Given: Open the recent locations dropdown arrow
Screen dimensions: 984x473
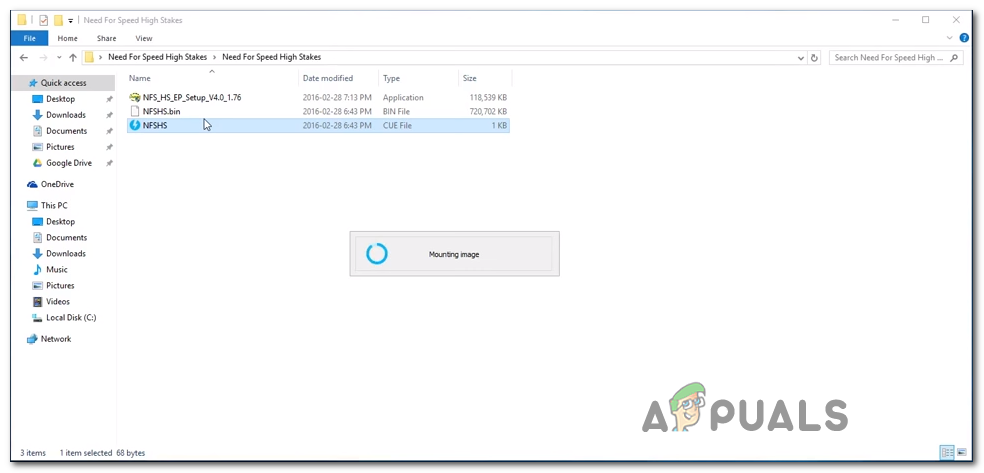Looking at the screenshot, I should click(x=59, y=58).
